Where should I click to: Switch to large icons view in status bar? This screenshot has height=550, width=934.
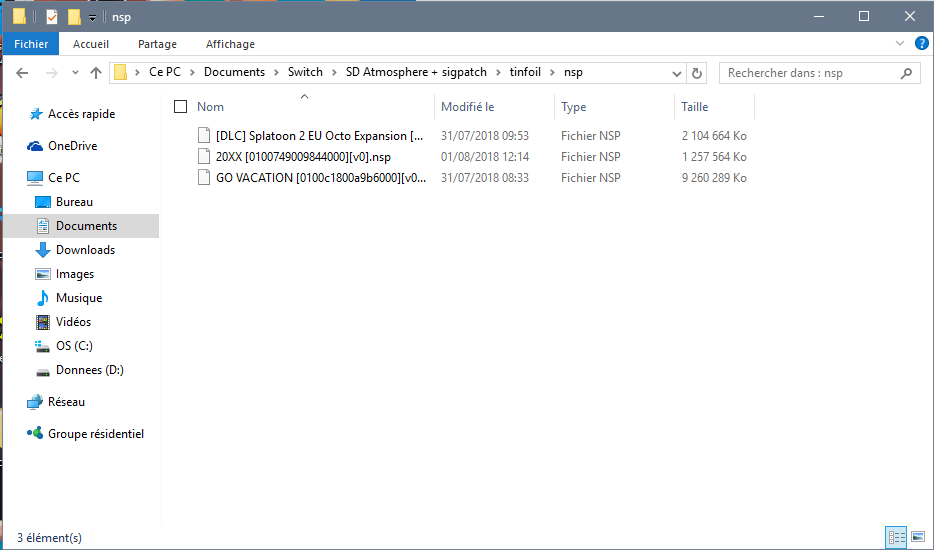[917, 537]
